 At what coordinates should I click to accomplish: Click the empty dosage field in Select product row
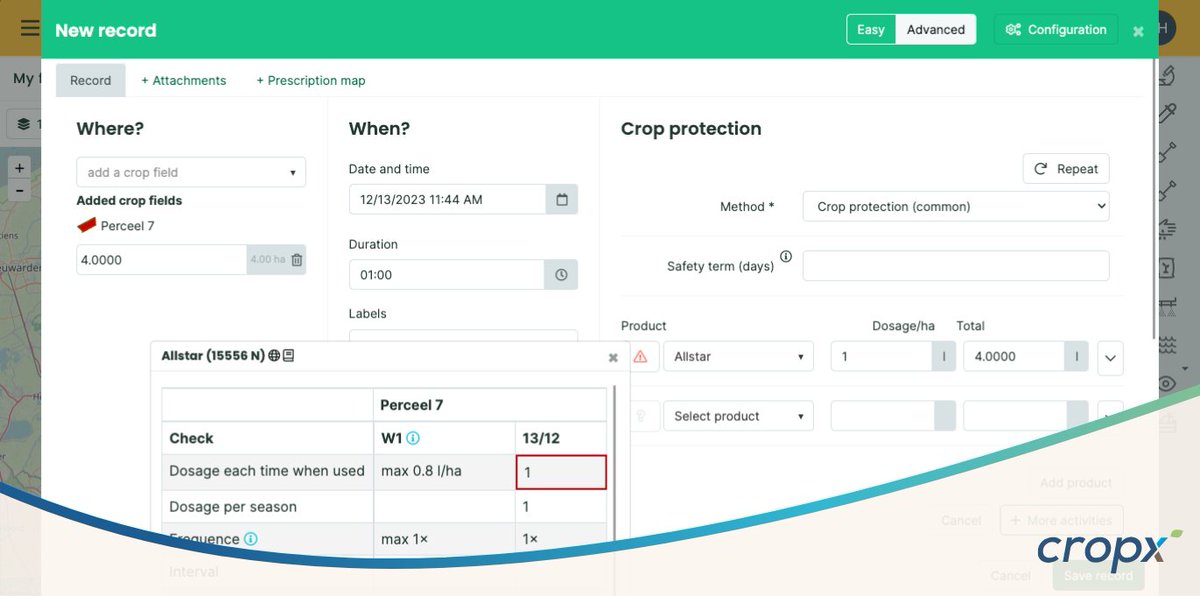[881, 416]
